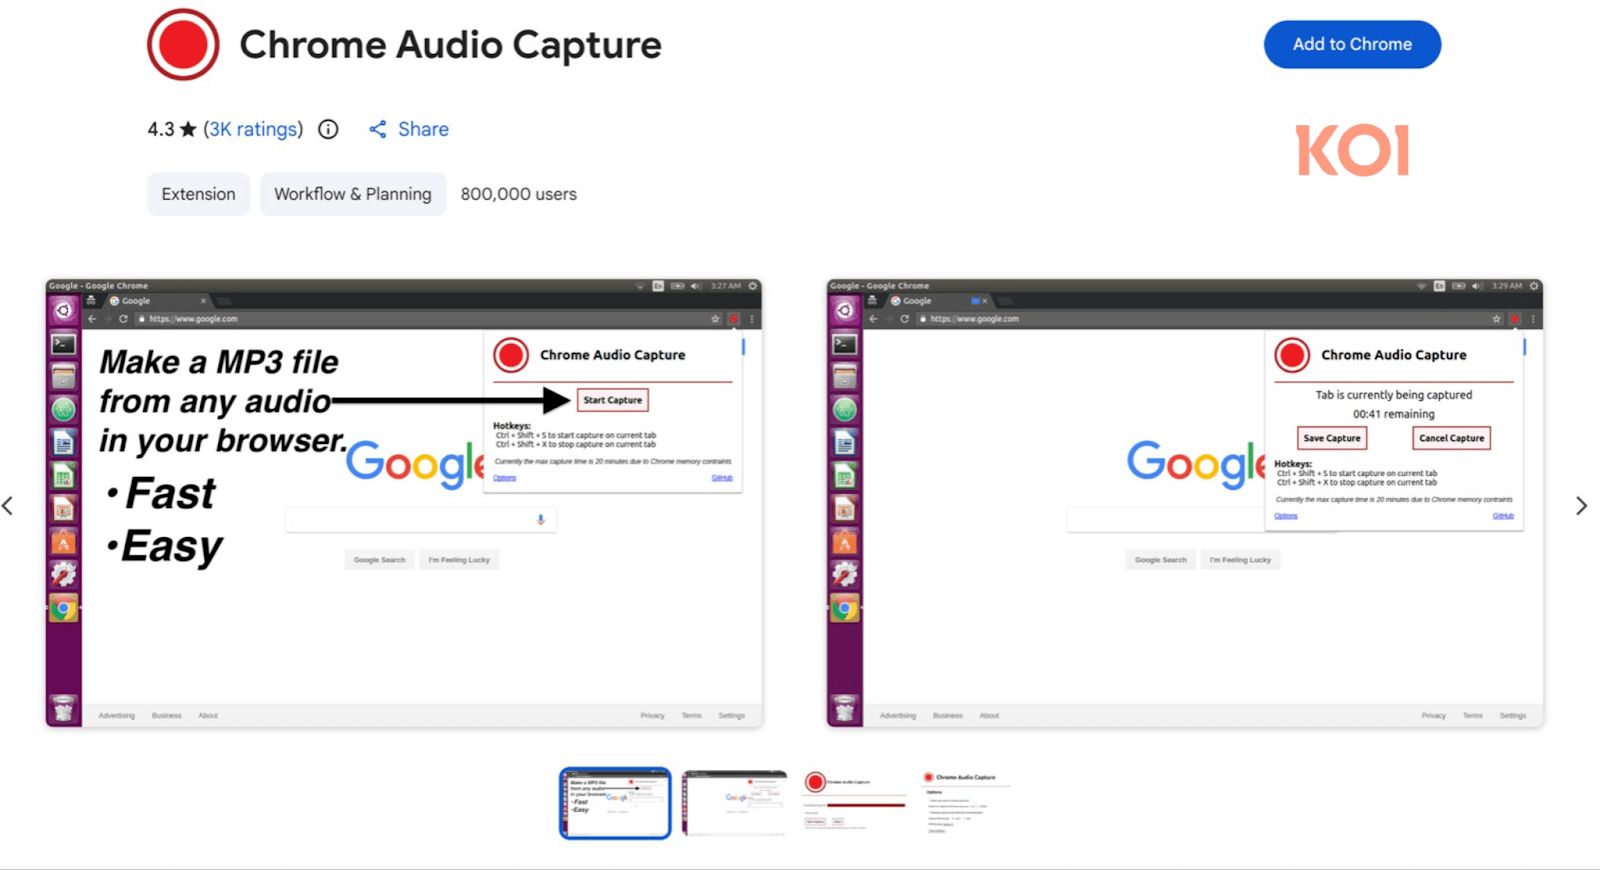Advance to next screenshot with right arrow

click(1581, 506)
